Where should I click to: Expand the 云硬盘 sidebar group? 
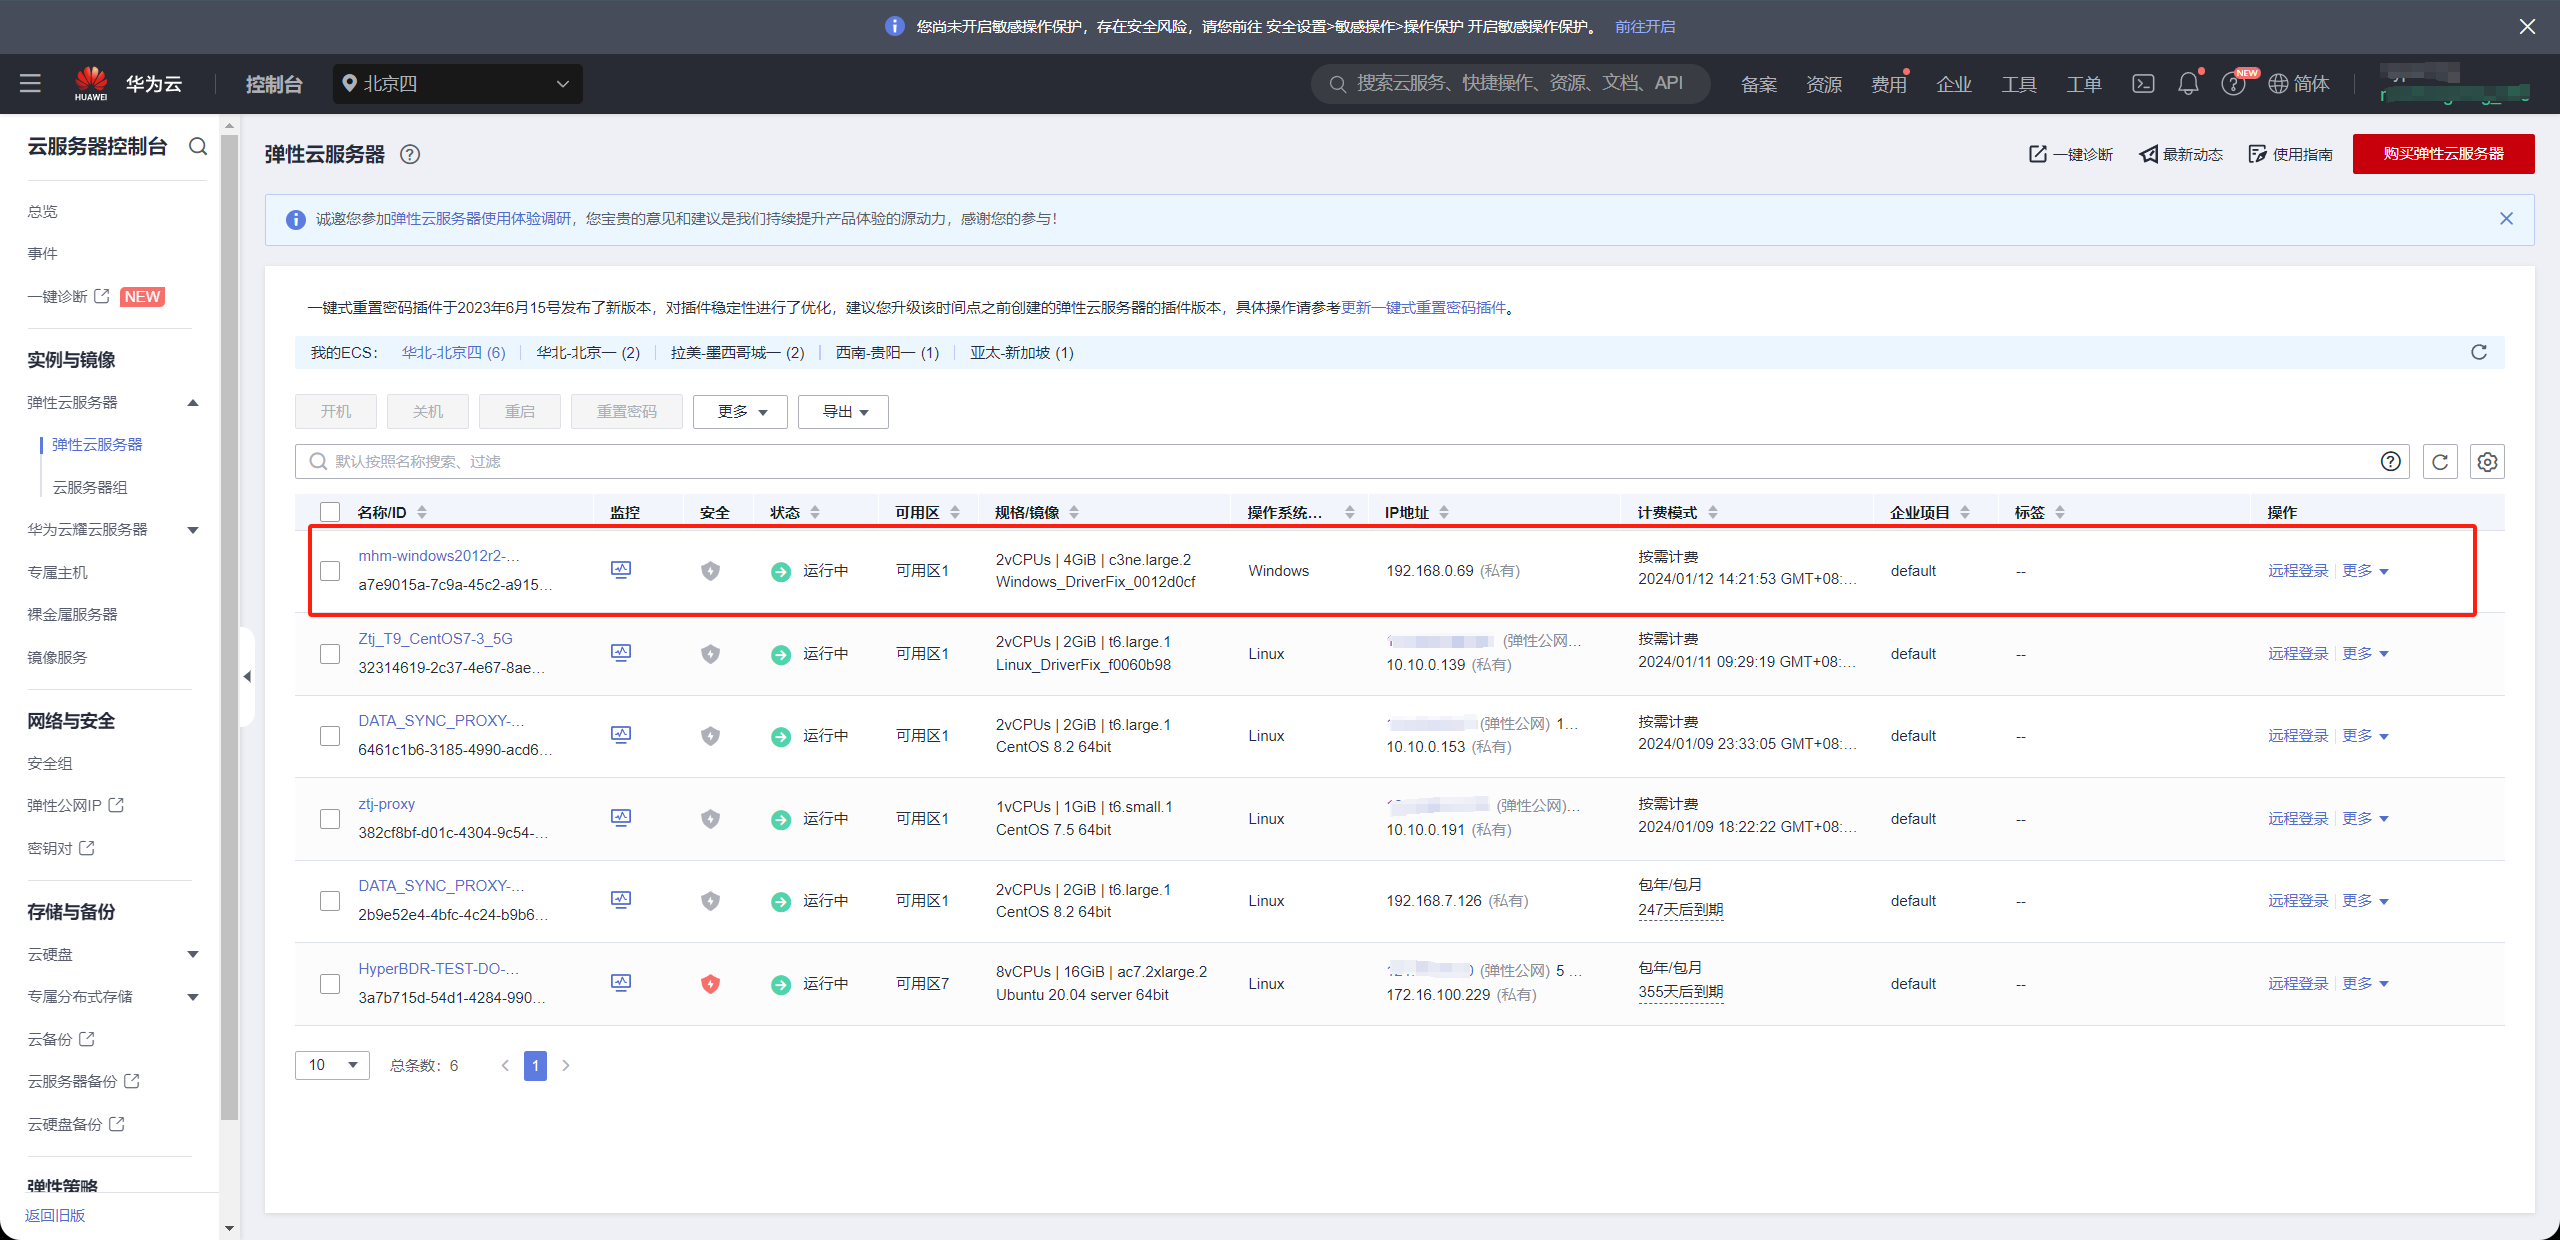[x=193, y=955]
